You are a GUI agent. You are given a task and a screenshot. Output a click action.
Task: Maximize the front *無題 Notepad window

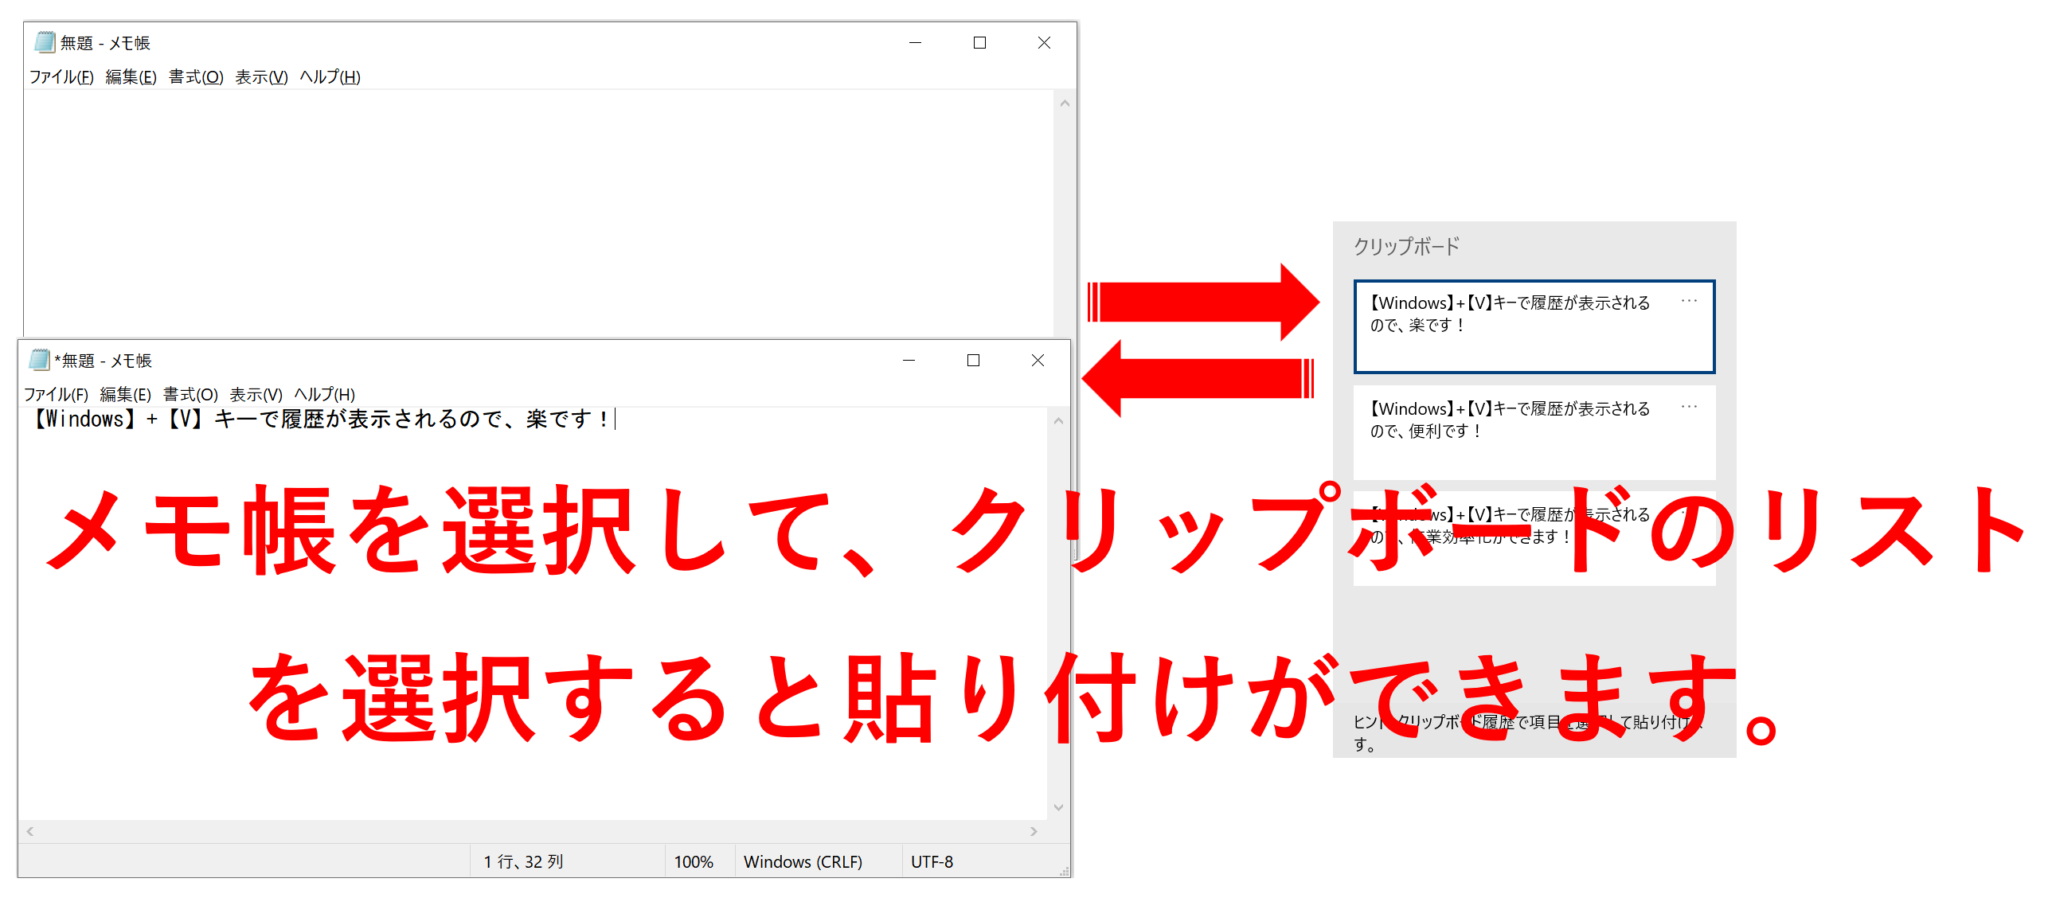(973, 361)
